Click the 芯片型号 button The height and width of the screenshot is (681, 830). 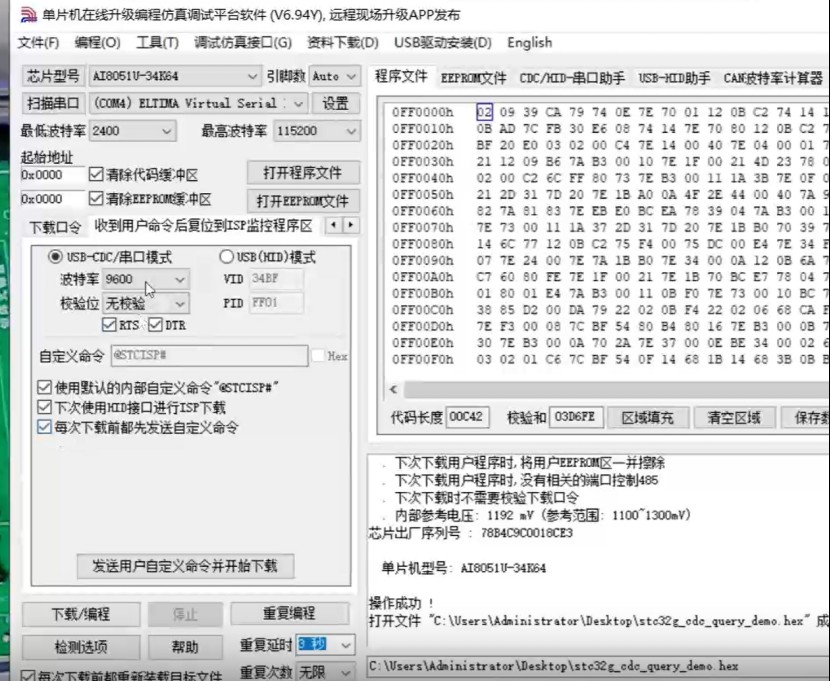(53, 76)
